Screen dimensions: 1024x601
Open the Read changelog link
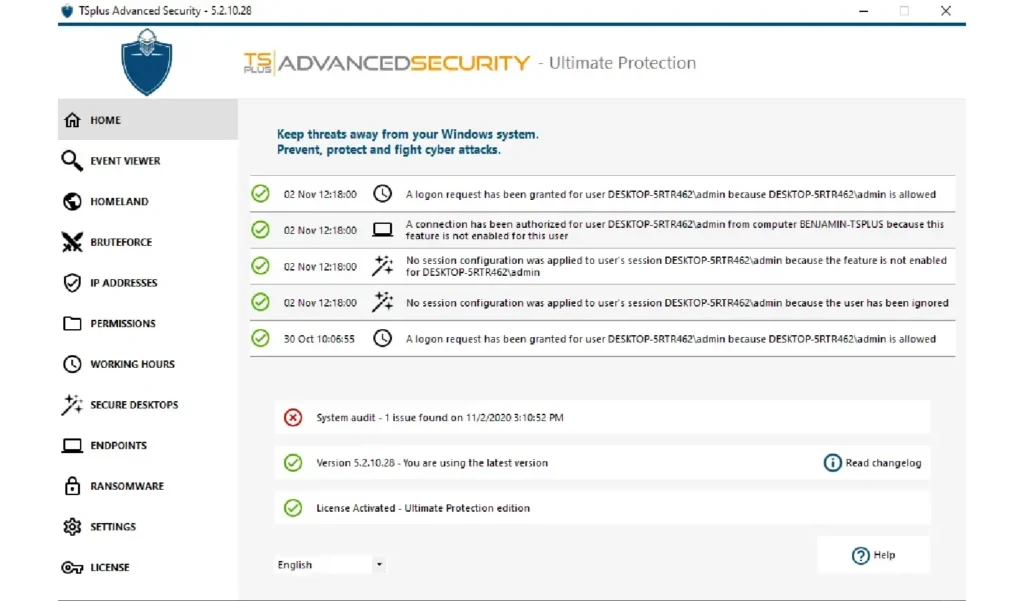click(872, 463)
